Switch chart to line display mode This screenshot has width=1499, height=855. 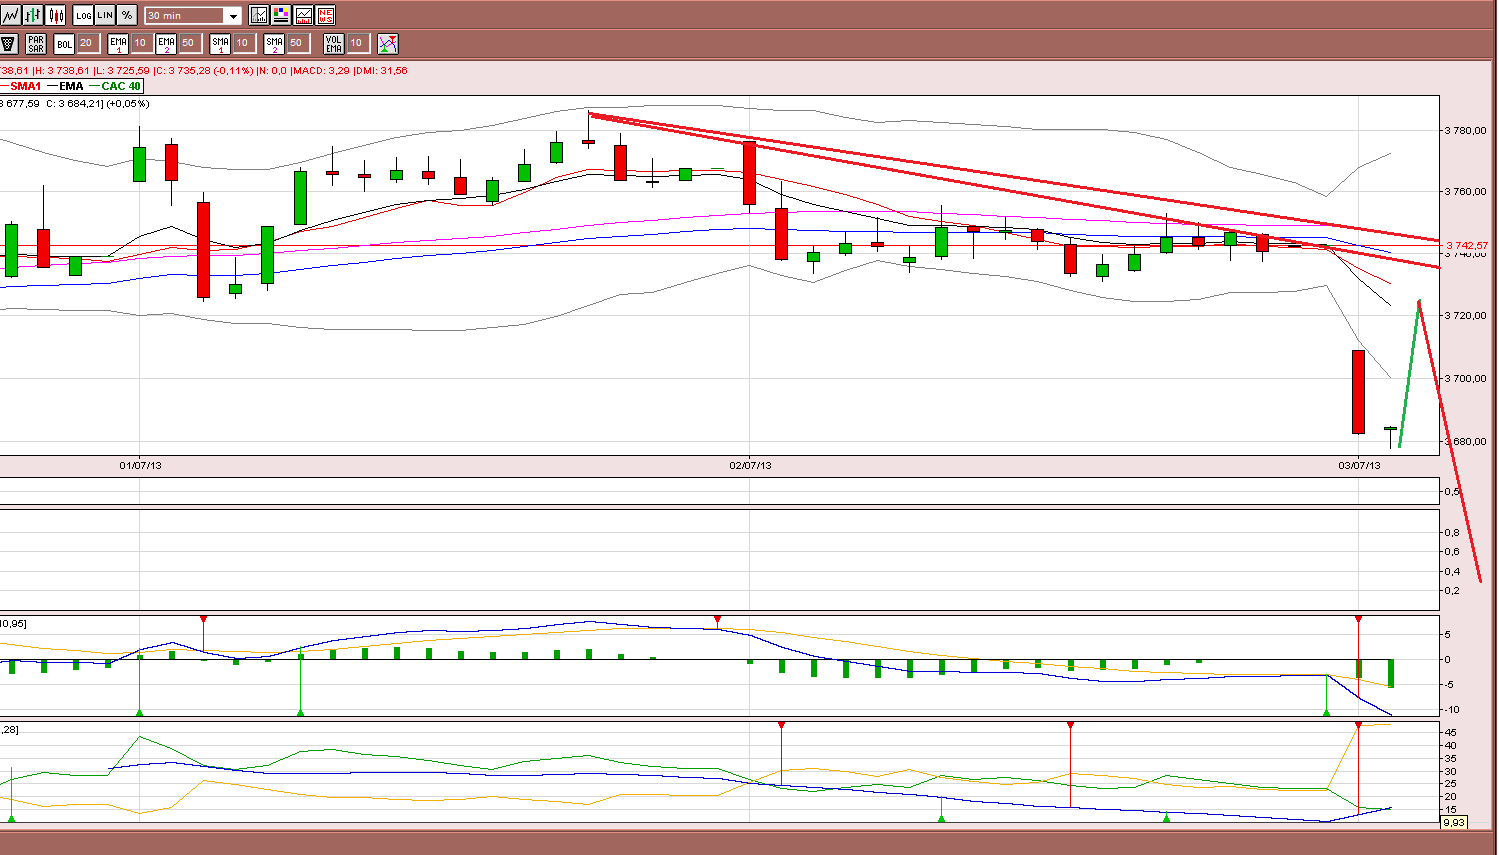(11, 15)
